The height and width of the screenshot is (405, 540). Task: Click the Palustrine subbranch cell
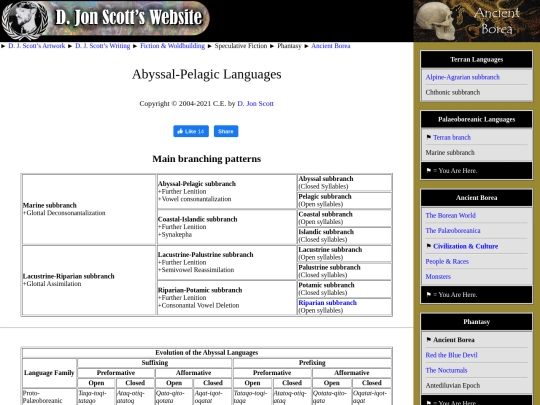(x=344, y=271)
